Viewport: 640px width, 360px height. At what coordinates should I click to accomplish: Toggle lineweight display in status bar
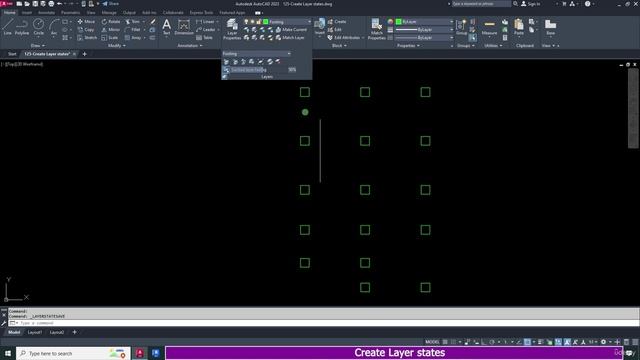pos(540,342)
